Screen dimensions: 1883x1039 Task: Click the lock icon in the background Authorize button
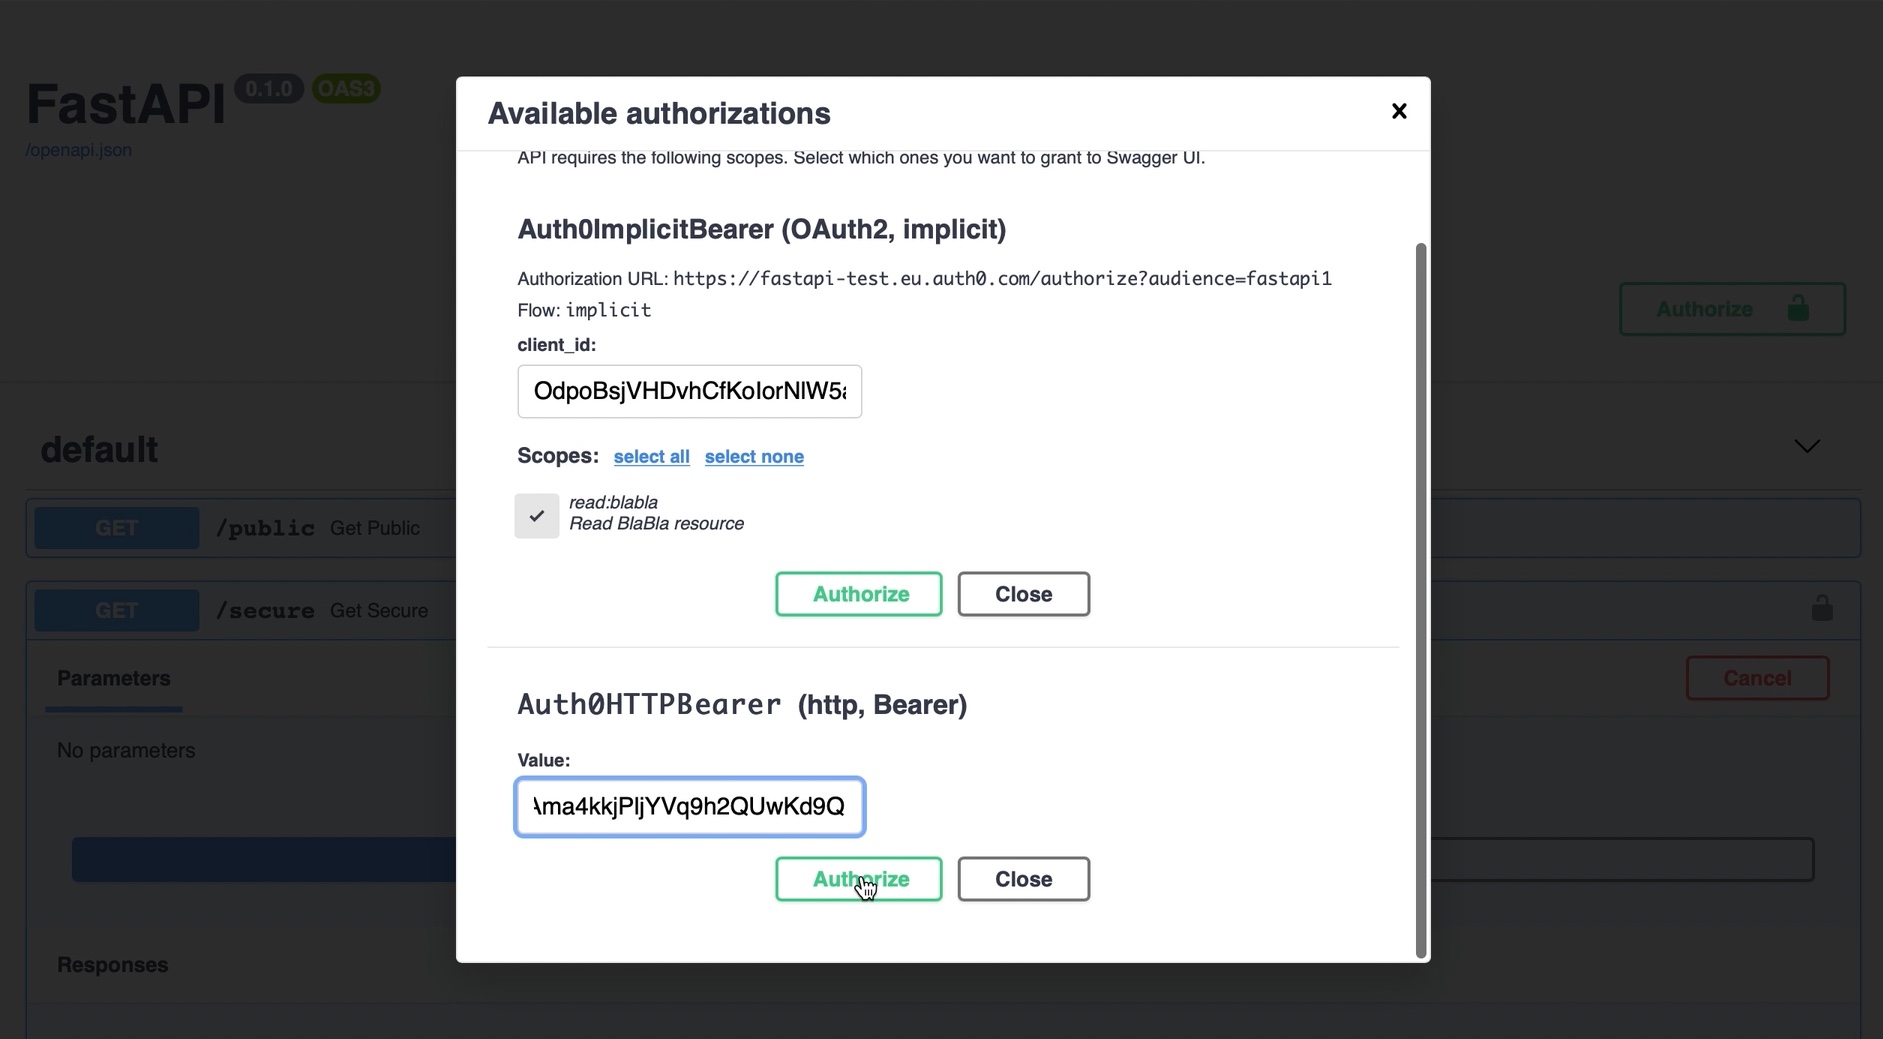point(1798,308)
